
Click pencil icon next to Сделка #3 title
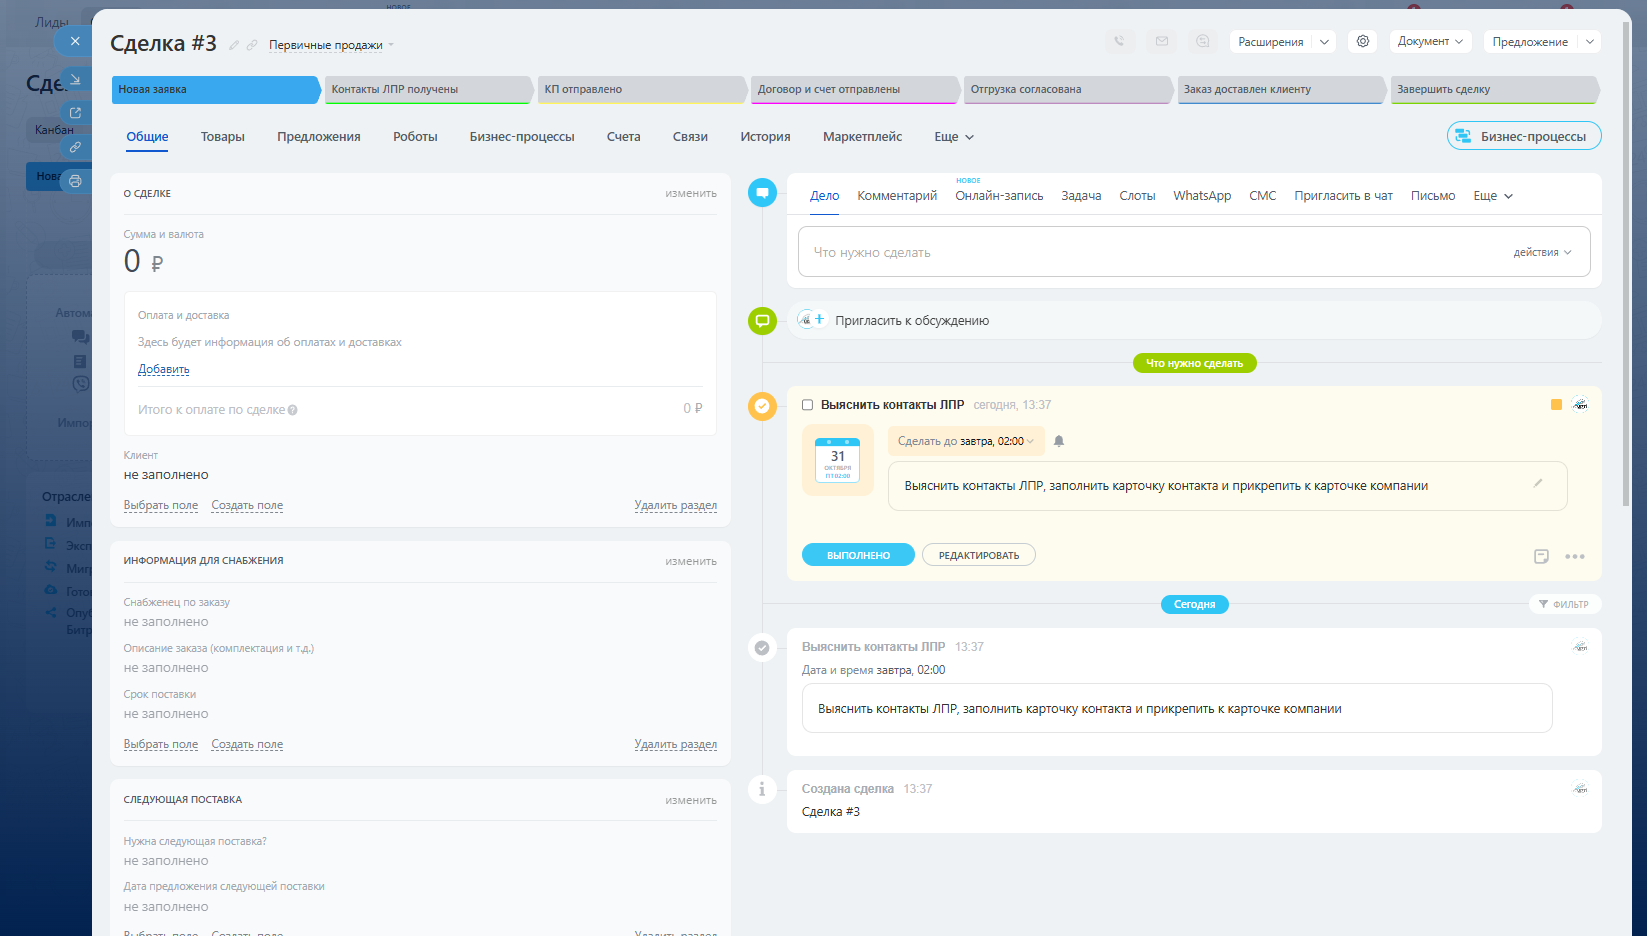pyautogui.click(x=234, y=45)
